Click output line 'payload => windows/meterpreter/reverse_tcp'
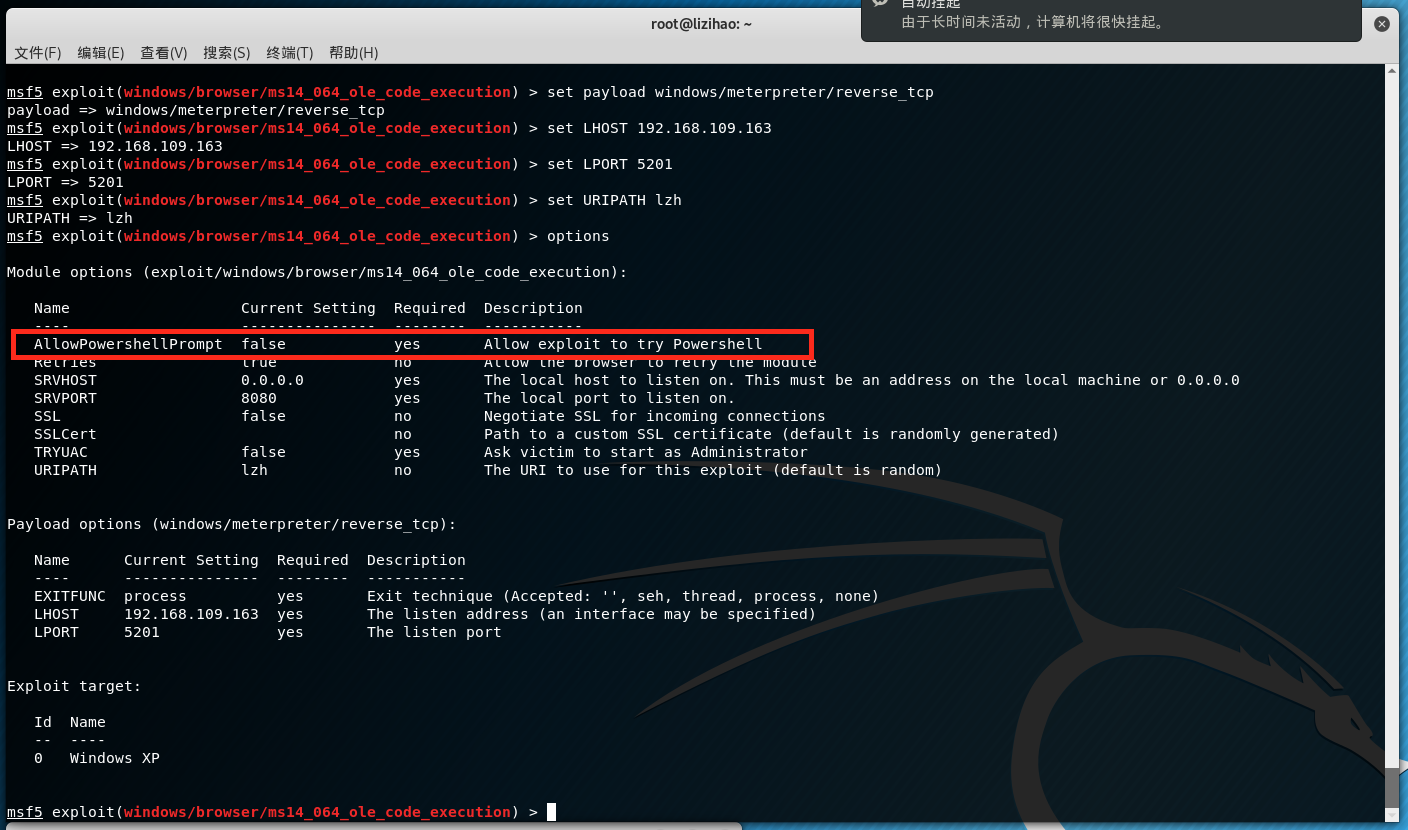The image size is (1408, 830). click(196, 110)
